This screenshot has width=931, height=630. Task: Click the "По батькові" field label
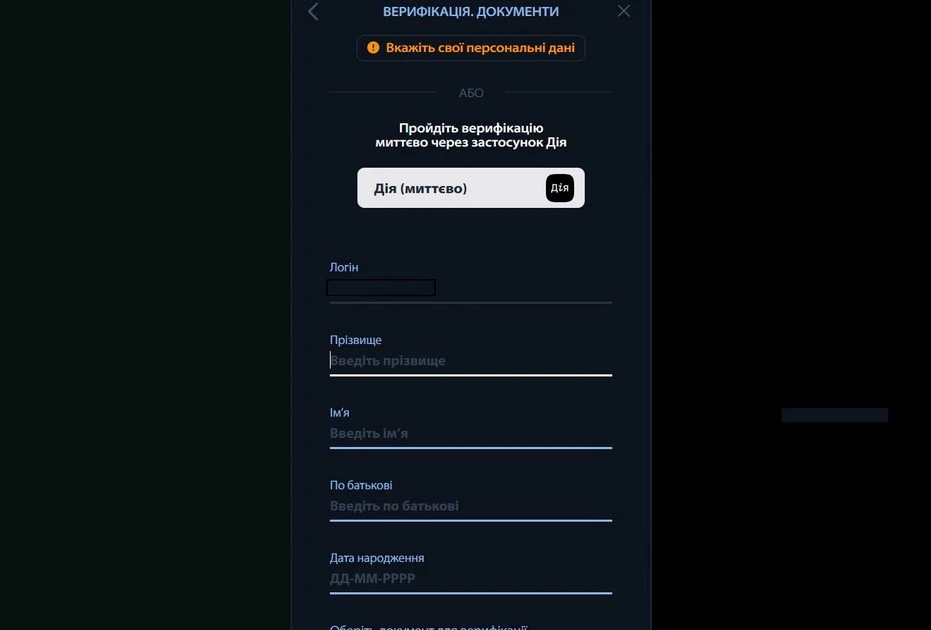[x=361, y=486]
